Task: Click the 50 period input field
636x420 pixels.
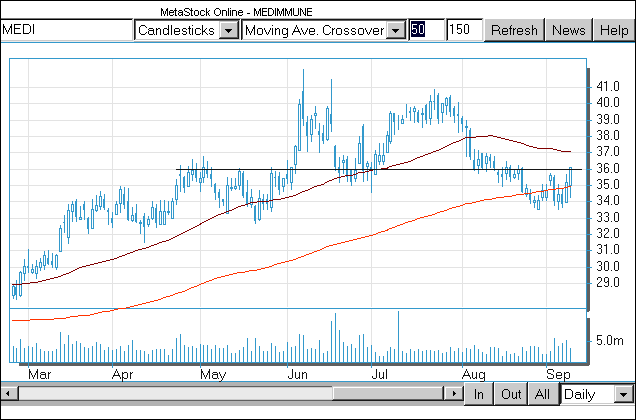Action: click(426, 30)
